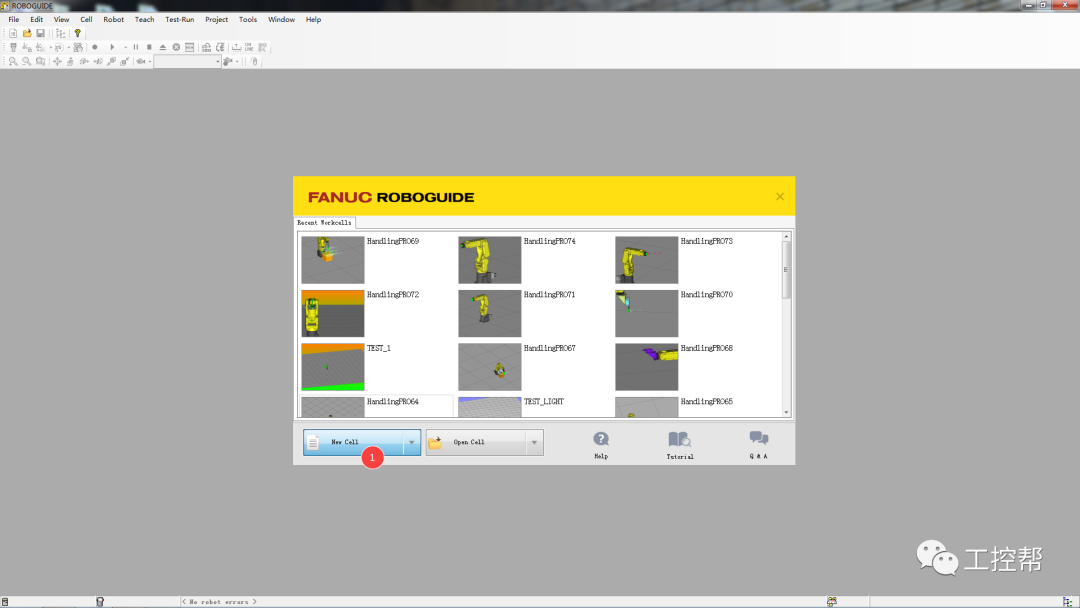Click the recent workcells scrollbar up arrow
This screenshot has width=1080, height=608.
[787, 236]
